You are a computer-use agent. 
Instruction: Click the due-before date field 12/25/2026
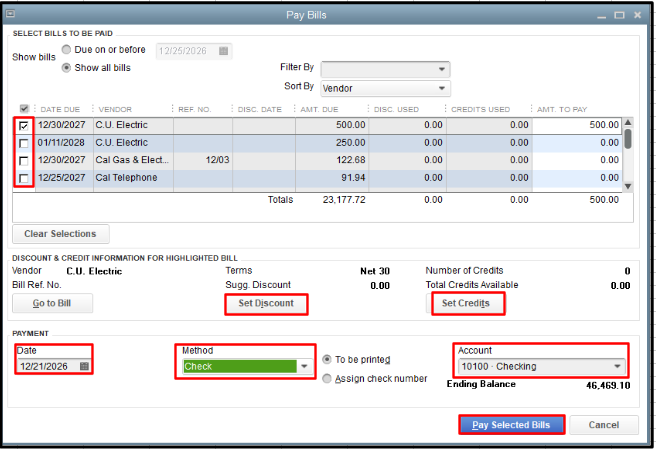[193, 51]
